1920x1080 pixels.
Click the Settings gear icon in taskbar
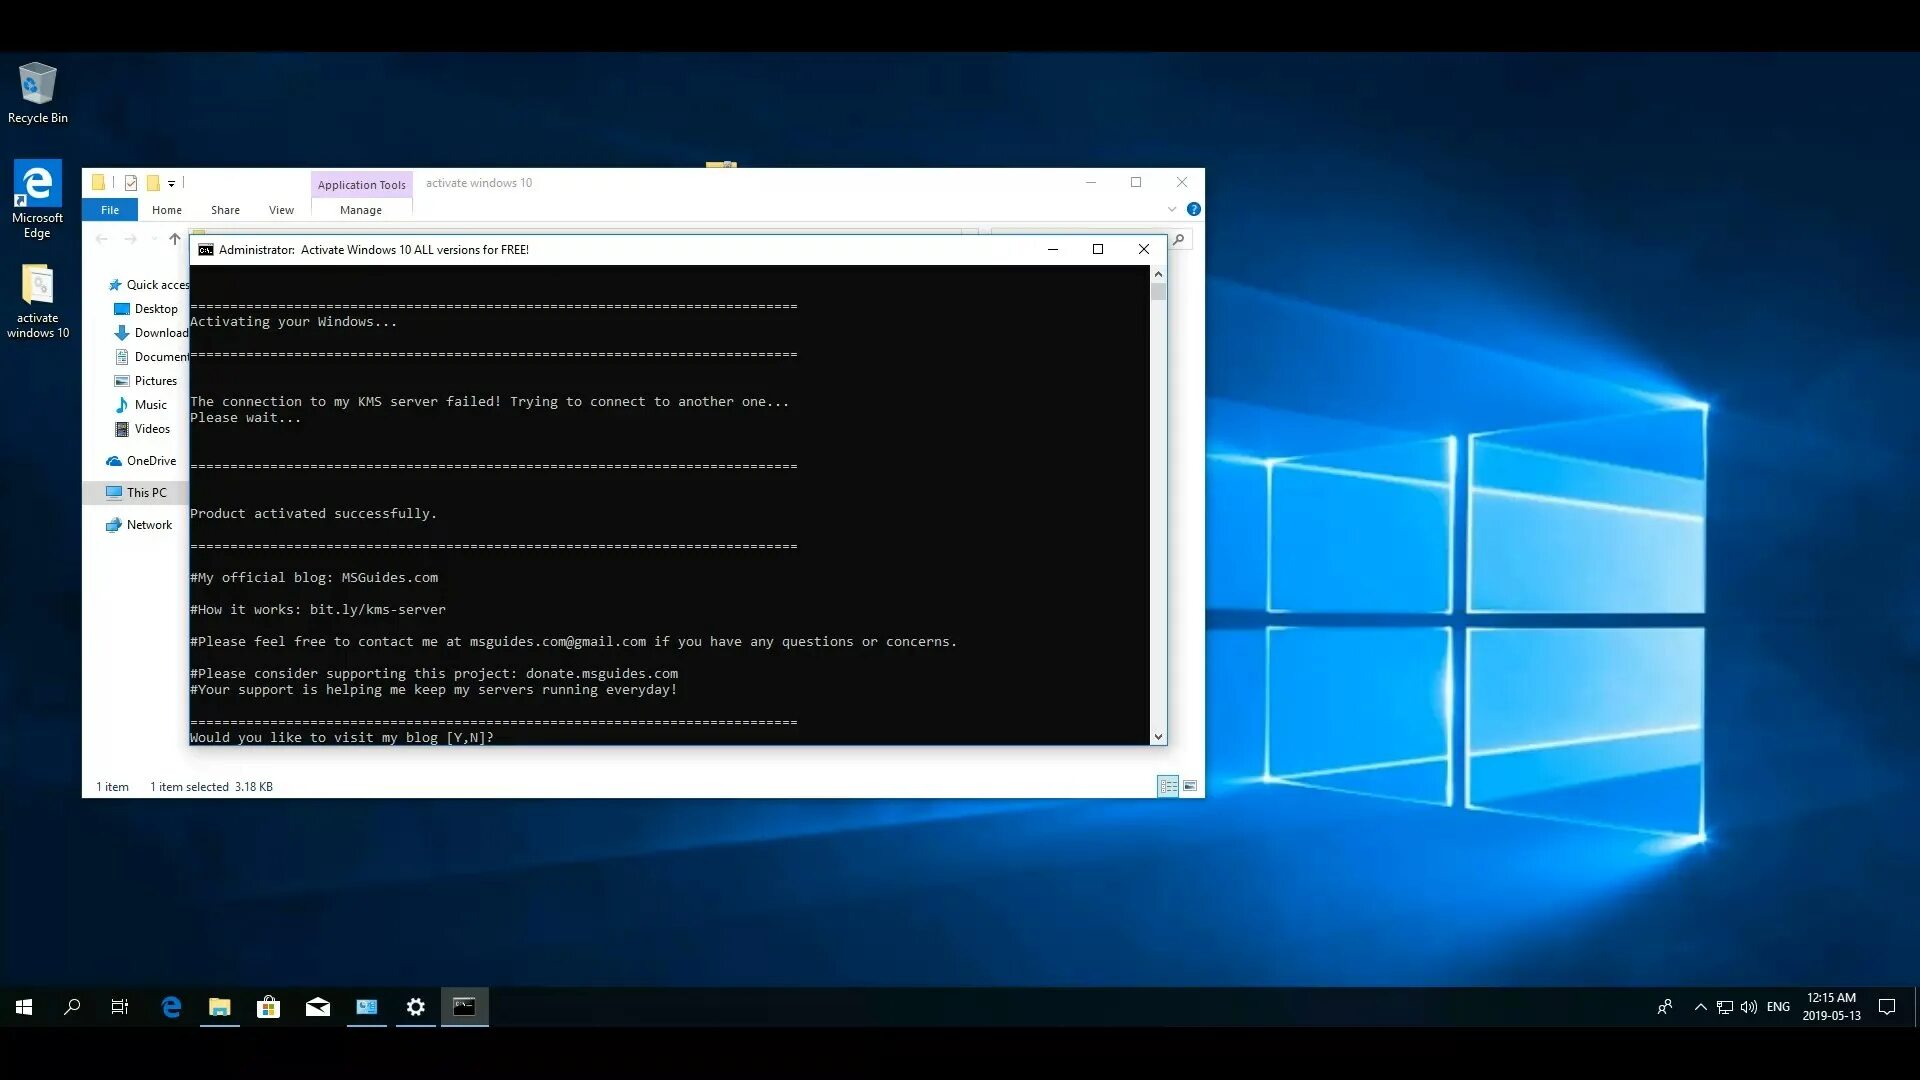click(x=415, y=1007)
